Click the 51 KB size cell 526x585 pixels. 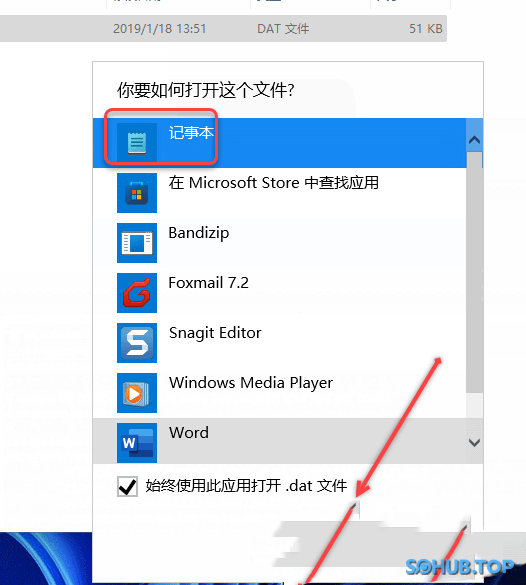pos(426,29)
